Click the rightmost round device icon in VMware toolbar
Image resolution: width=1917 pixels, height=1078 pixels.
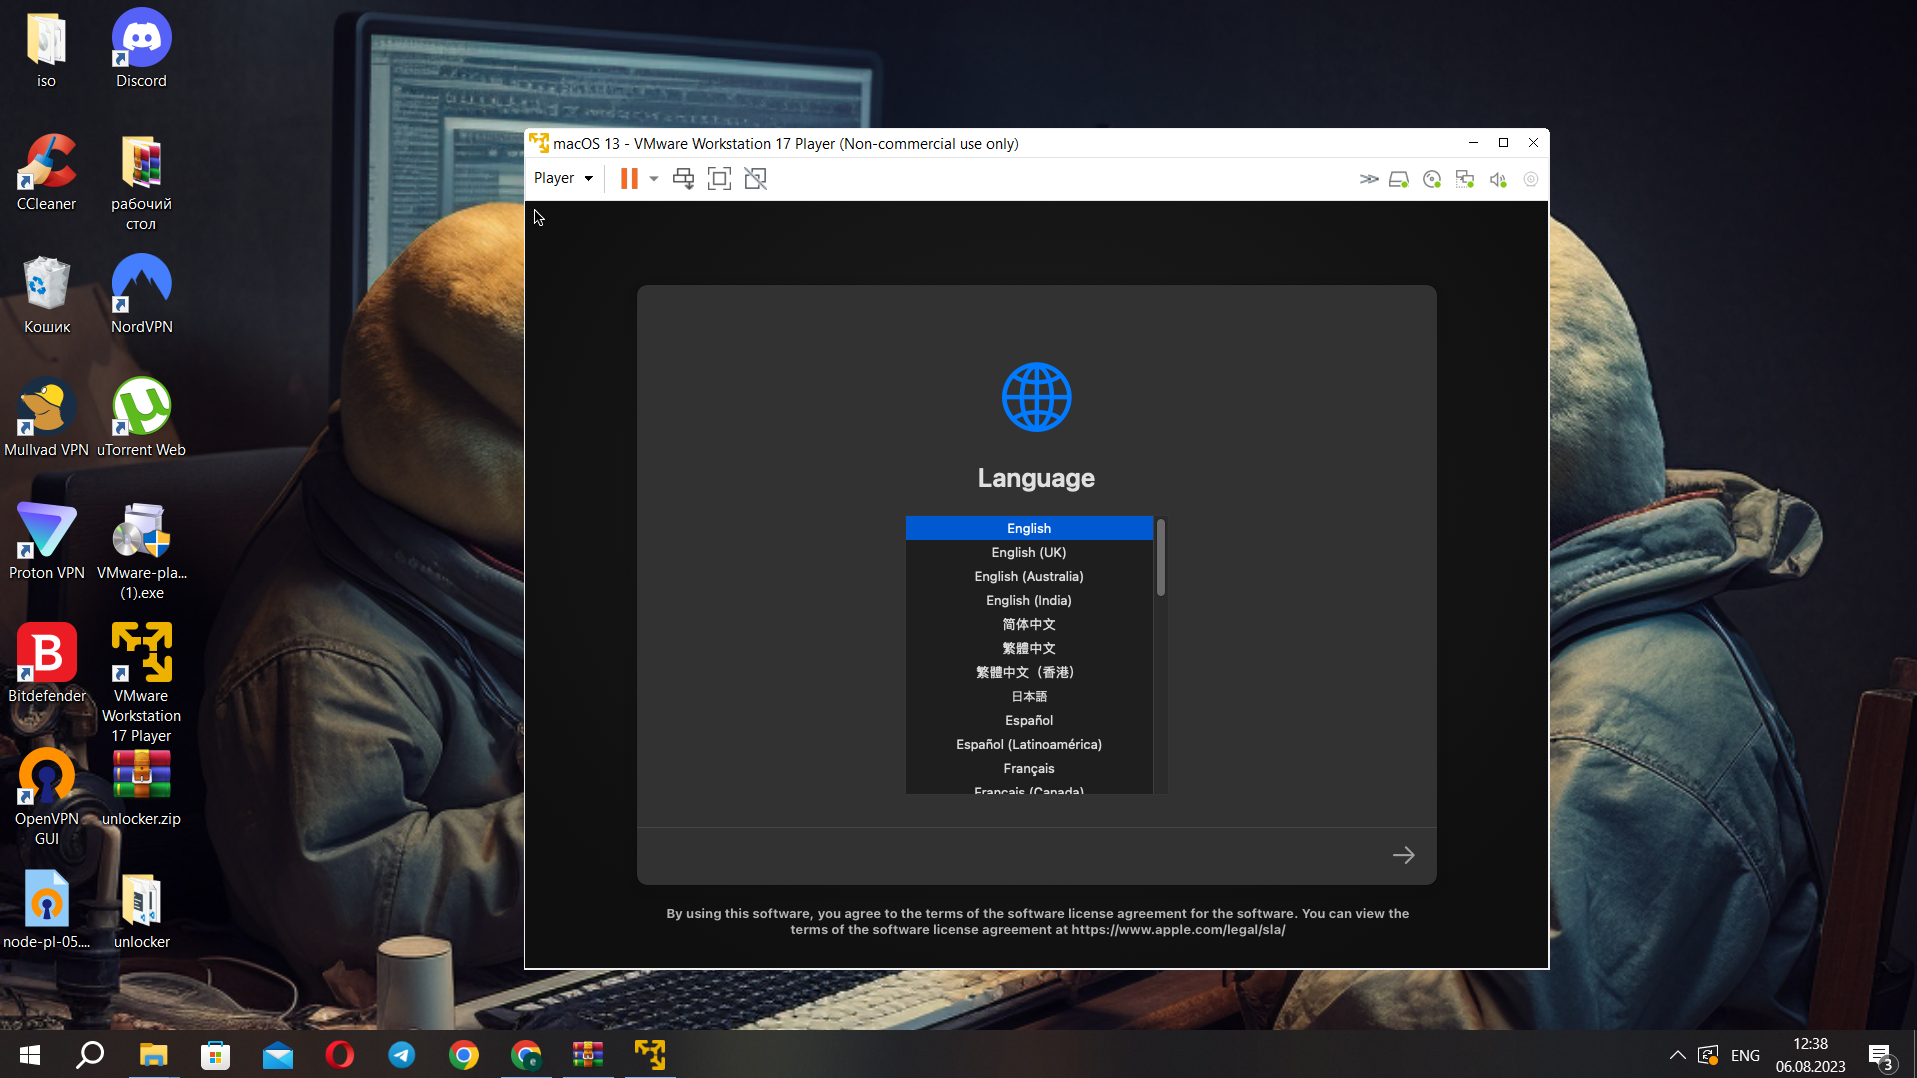pos(1530,179)
